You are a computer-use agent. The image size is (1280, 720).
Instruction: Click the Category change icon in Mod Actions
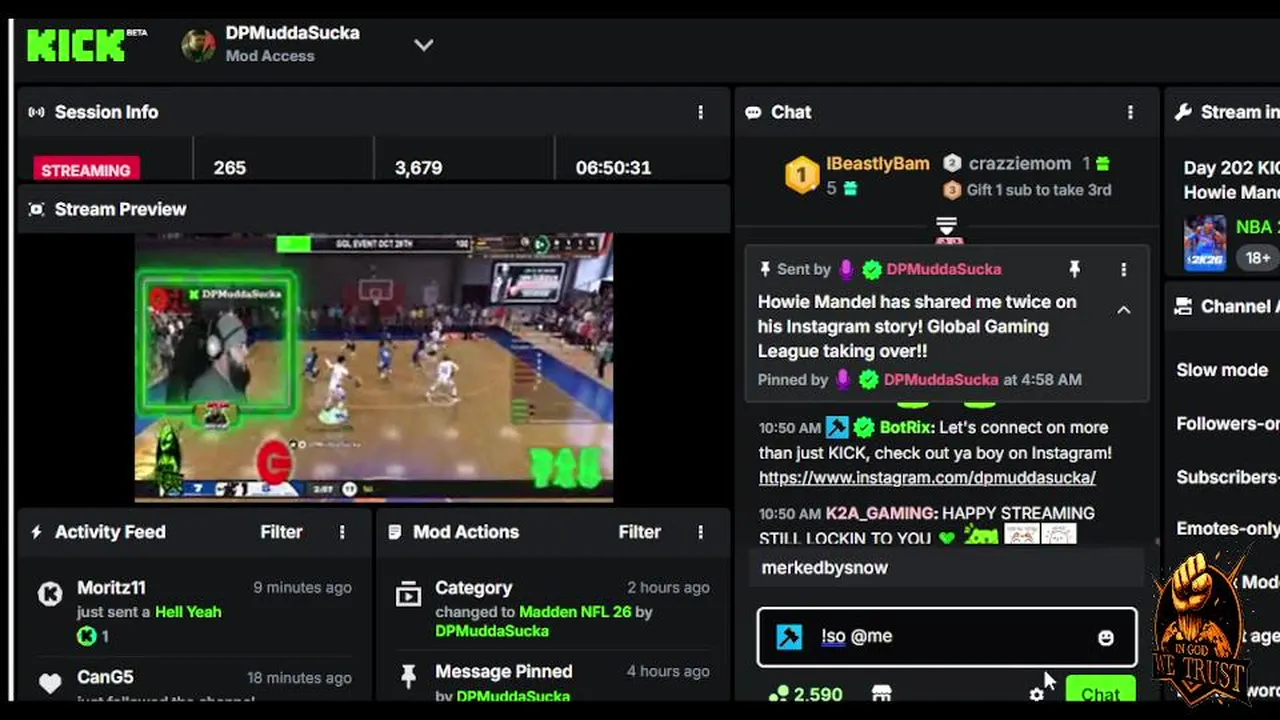click(x=408, y=595)
